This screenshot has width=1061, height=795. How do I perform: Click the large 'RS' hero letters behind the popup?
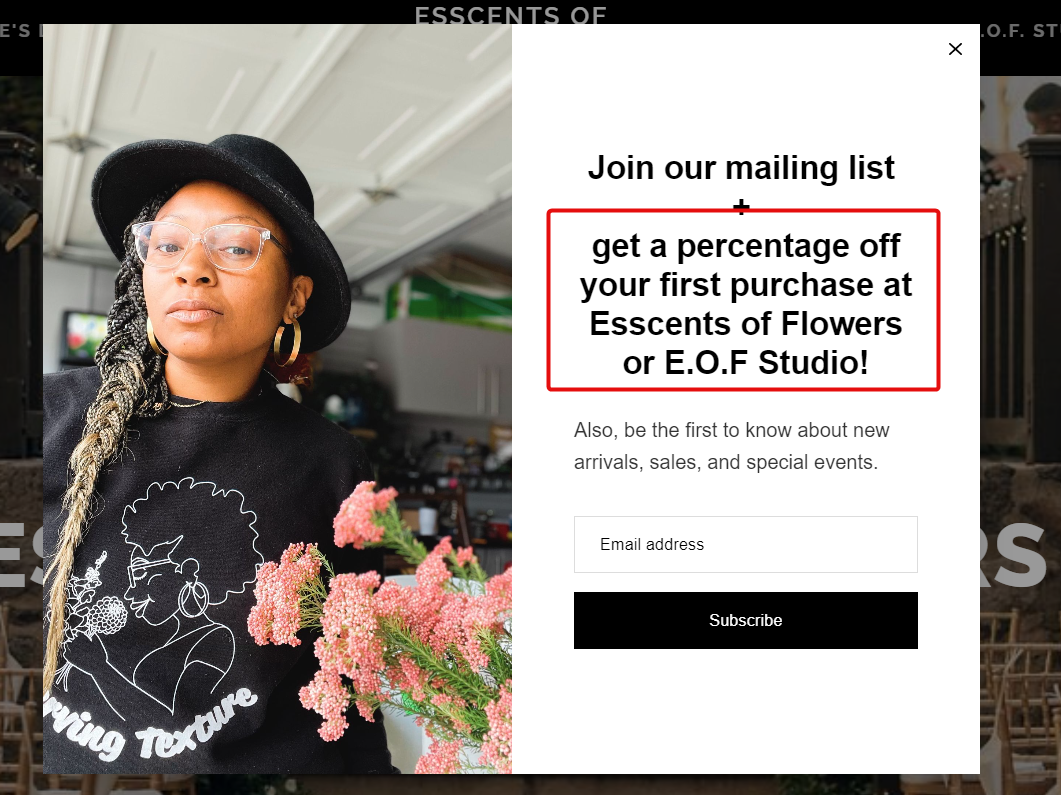pos(1014,556)
